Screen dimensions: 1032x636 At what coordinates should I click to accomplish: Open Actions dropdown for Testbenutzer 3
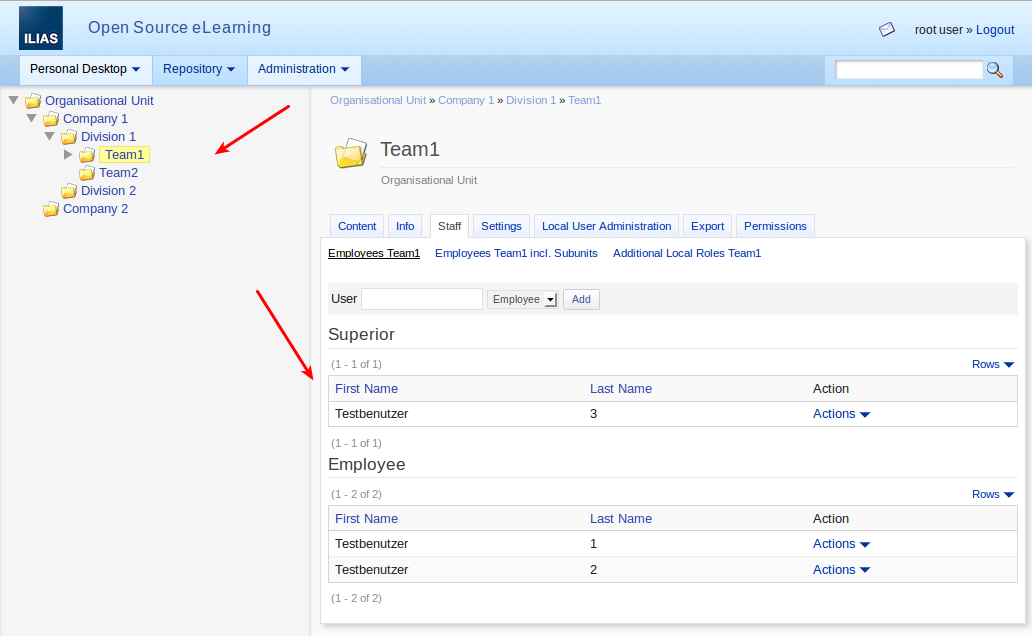coord(841,414)
